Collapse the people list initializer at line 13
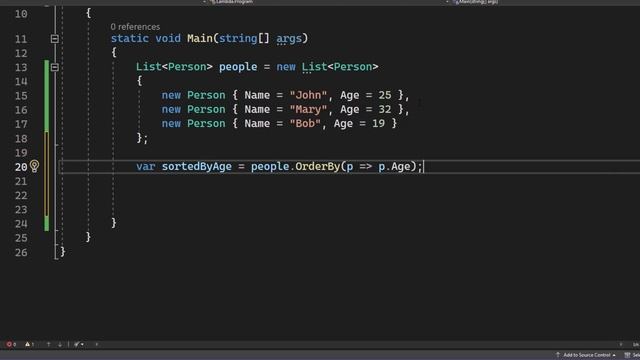The width and height of the screenshot is (640, 360). tap(55, 67)
